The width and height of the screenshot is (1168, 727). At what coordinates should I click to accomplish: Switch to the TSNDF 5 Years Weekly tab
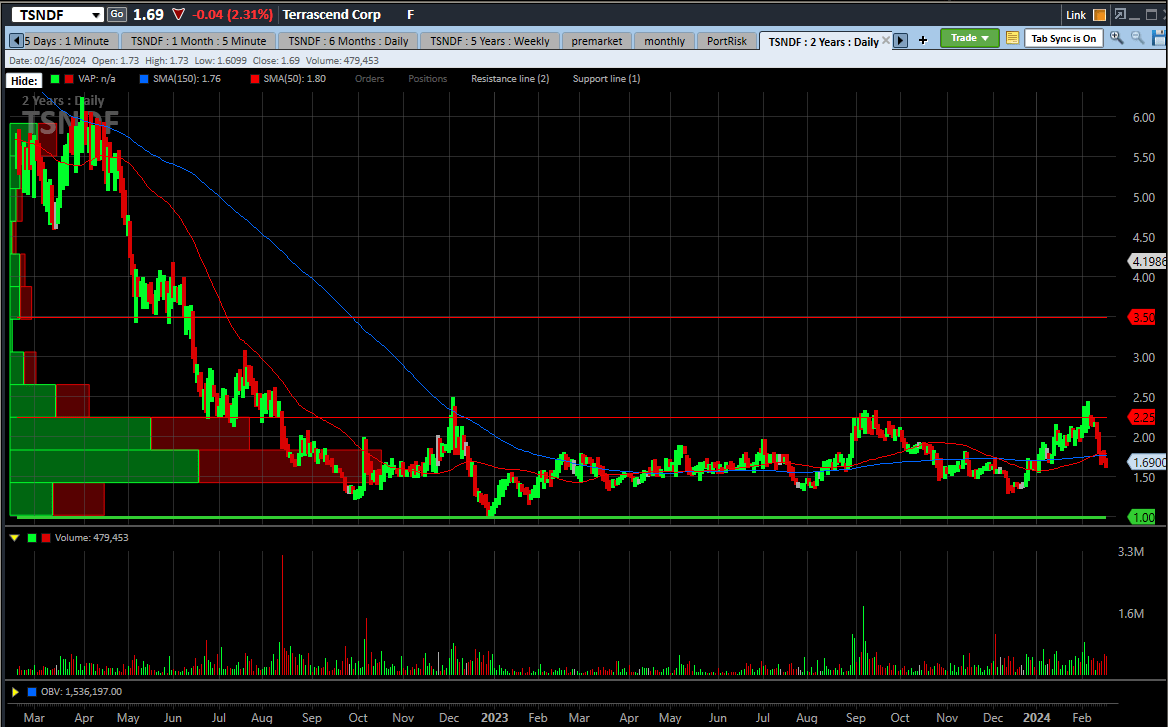pos(489,40)
